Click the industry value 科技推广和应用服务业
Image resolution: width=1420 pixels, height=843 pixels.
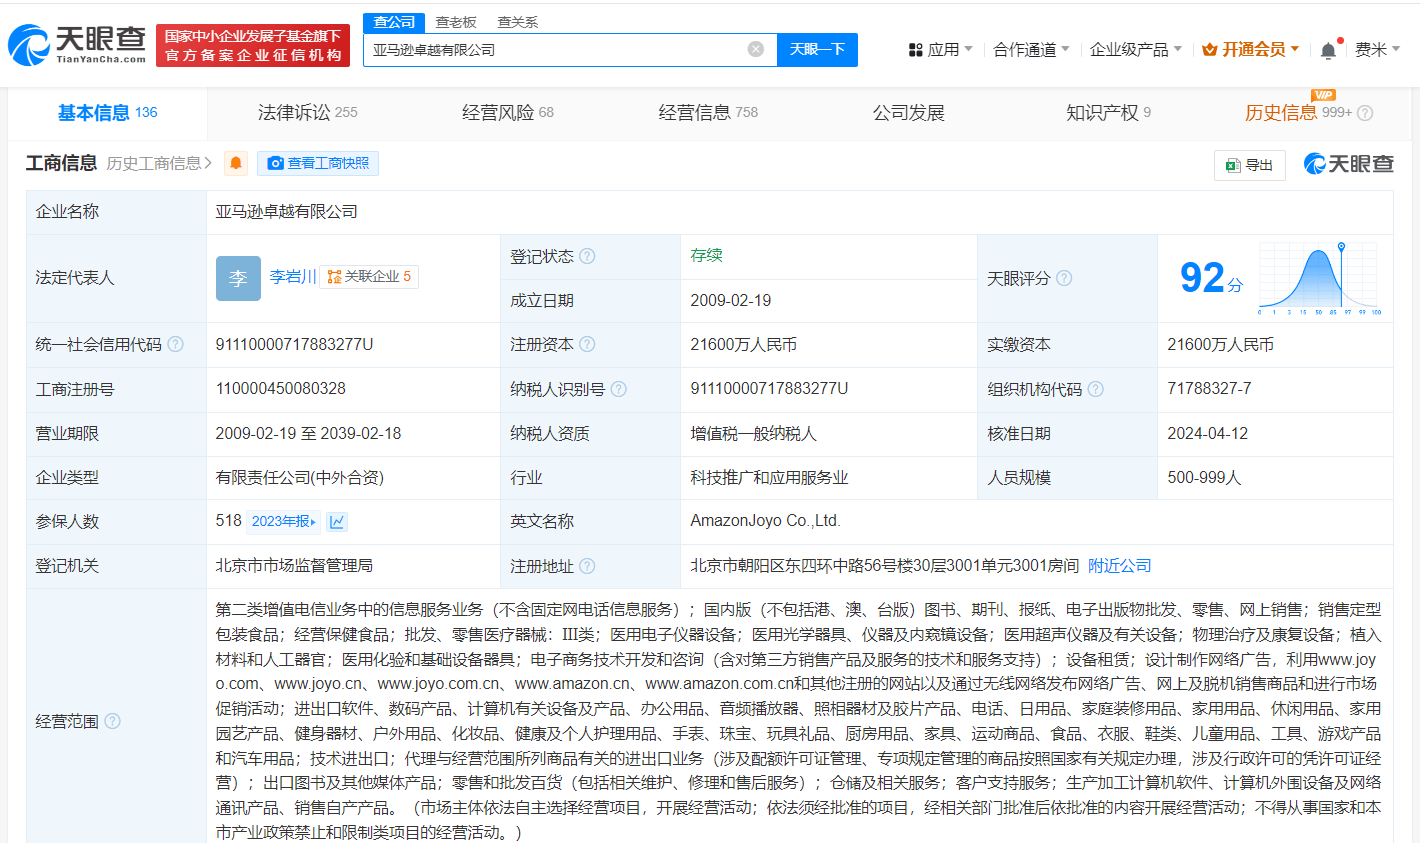pyautogui.click(x=769, y=478)
